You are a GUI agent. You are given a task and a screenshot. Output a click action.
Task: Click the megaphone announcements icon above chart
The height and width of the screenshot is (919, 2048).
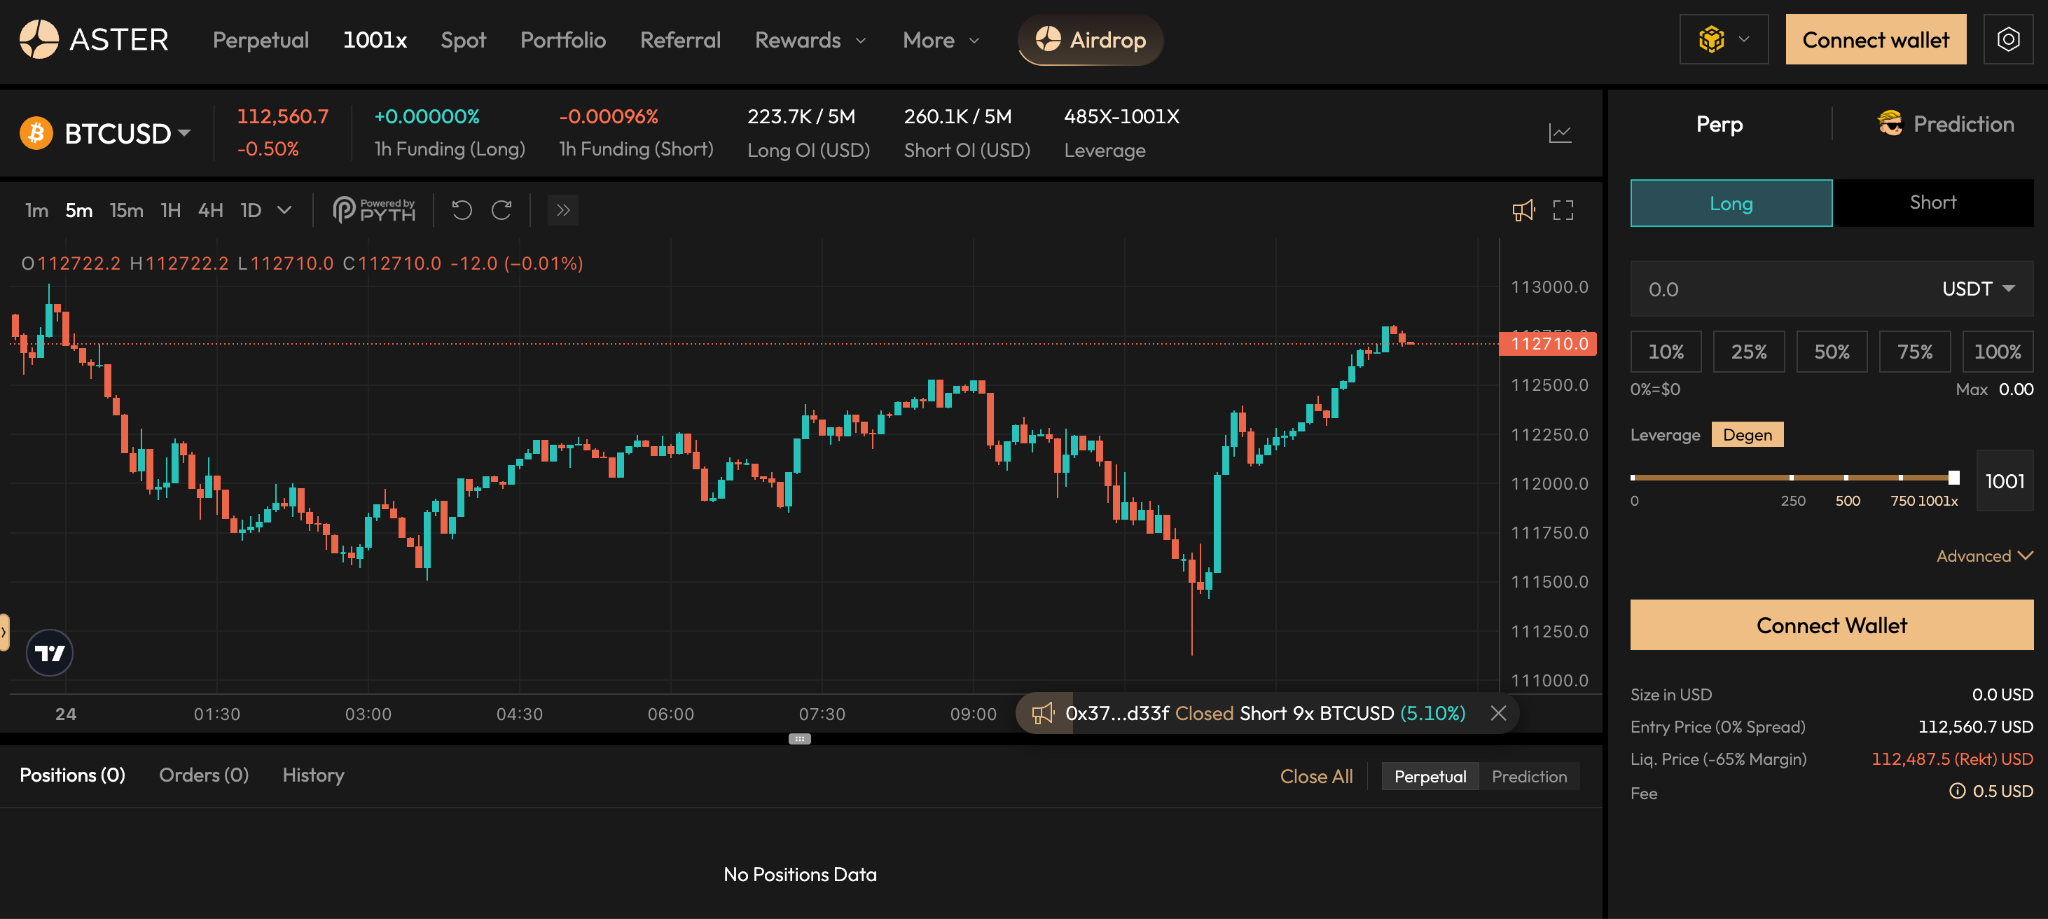[1523, 210]
